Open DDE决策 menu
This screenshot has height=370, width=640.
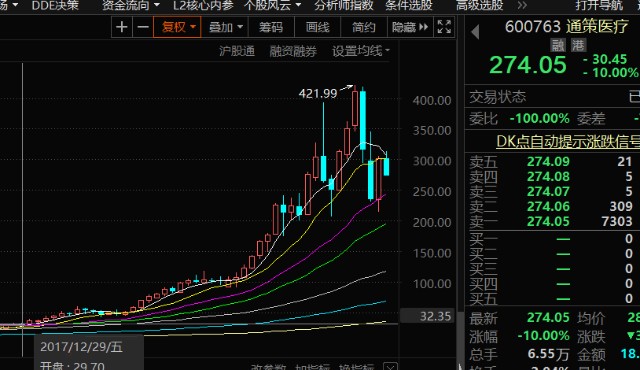(x=55, y=5)
